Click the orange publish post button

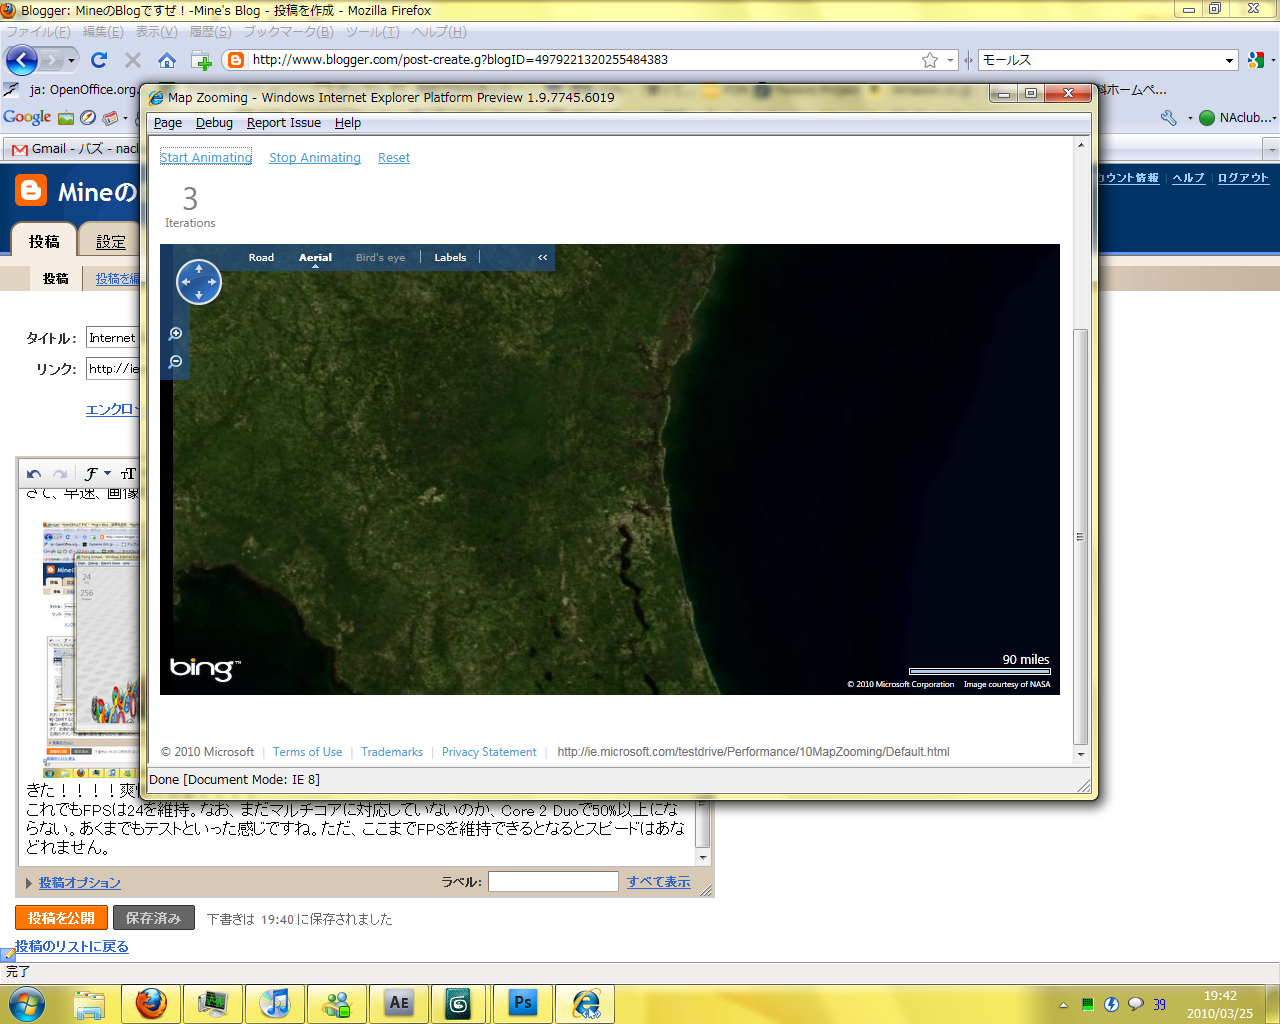click(61, 918)
